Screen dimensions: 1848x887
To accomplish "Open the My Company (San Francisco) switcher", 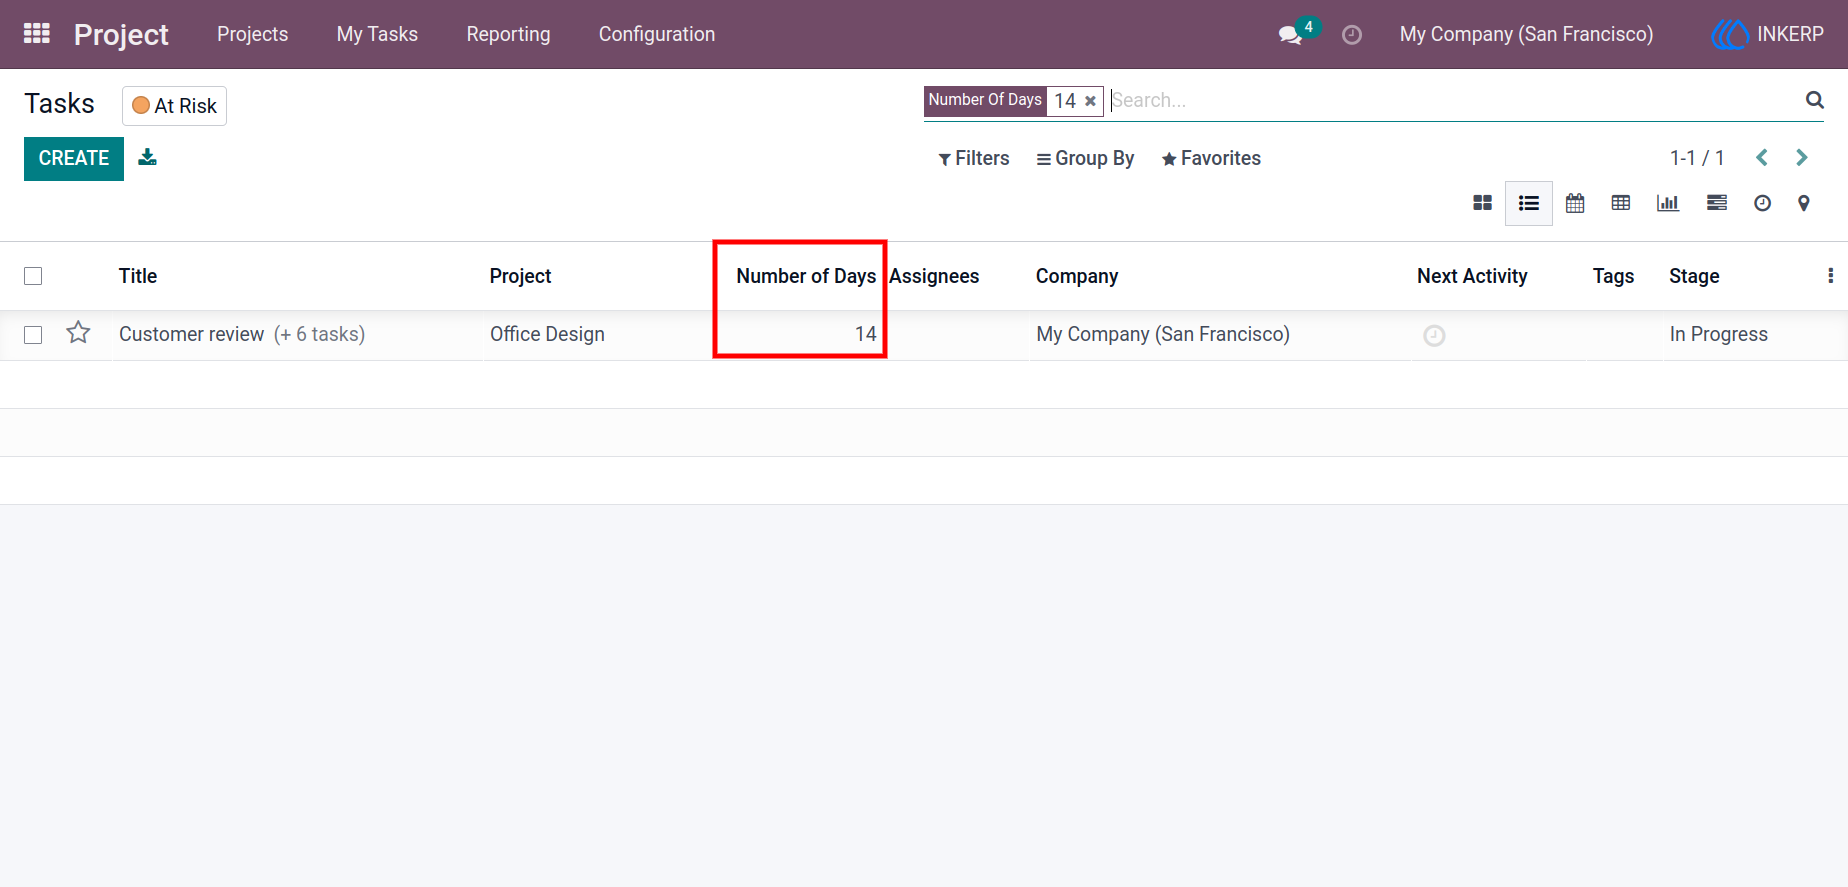I will [x=1526, y=34].
